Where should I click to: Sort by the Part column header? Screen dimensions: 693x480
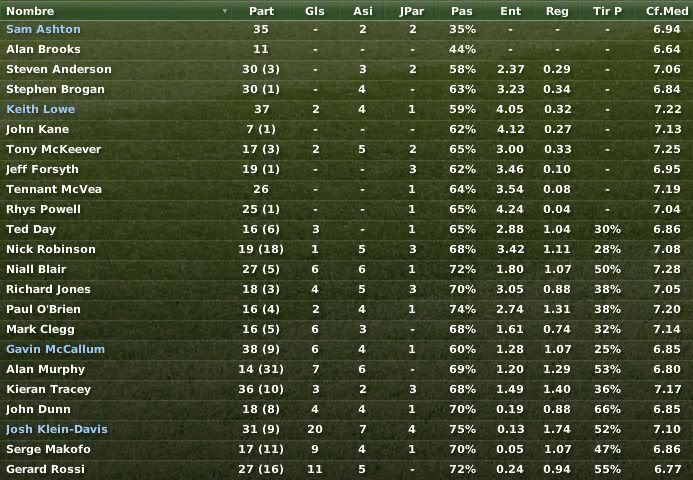[261, 11]
